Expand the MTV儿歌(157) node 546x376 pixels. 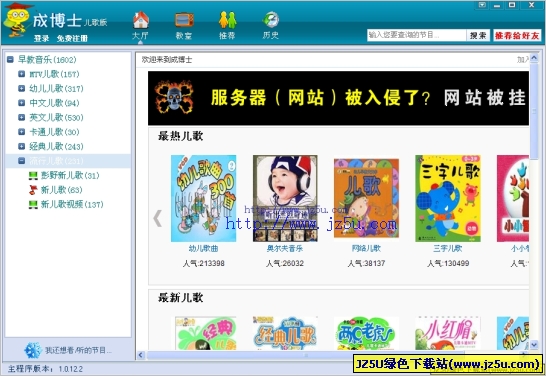point(22,74)
